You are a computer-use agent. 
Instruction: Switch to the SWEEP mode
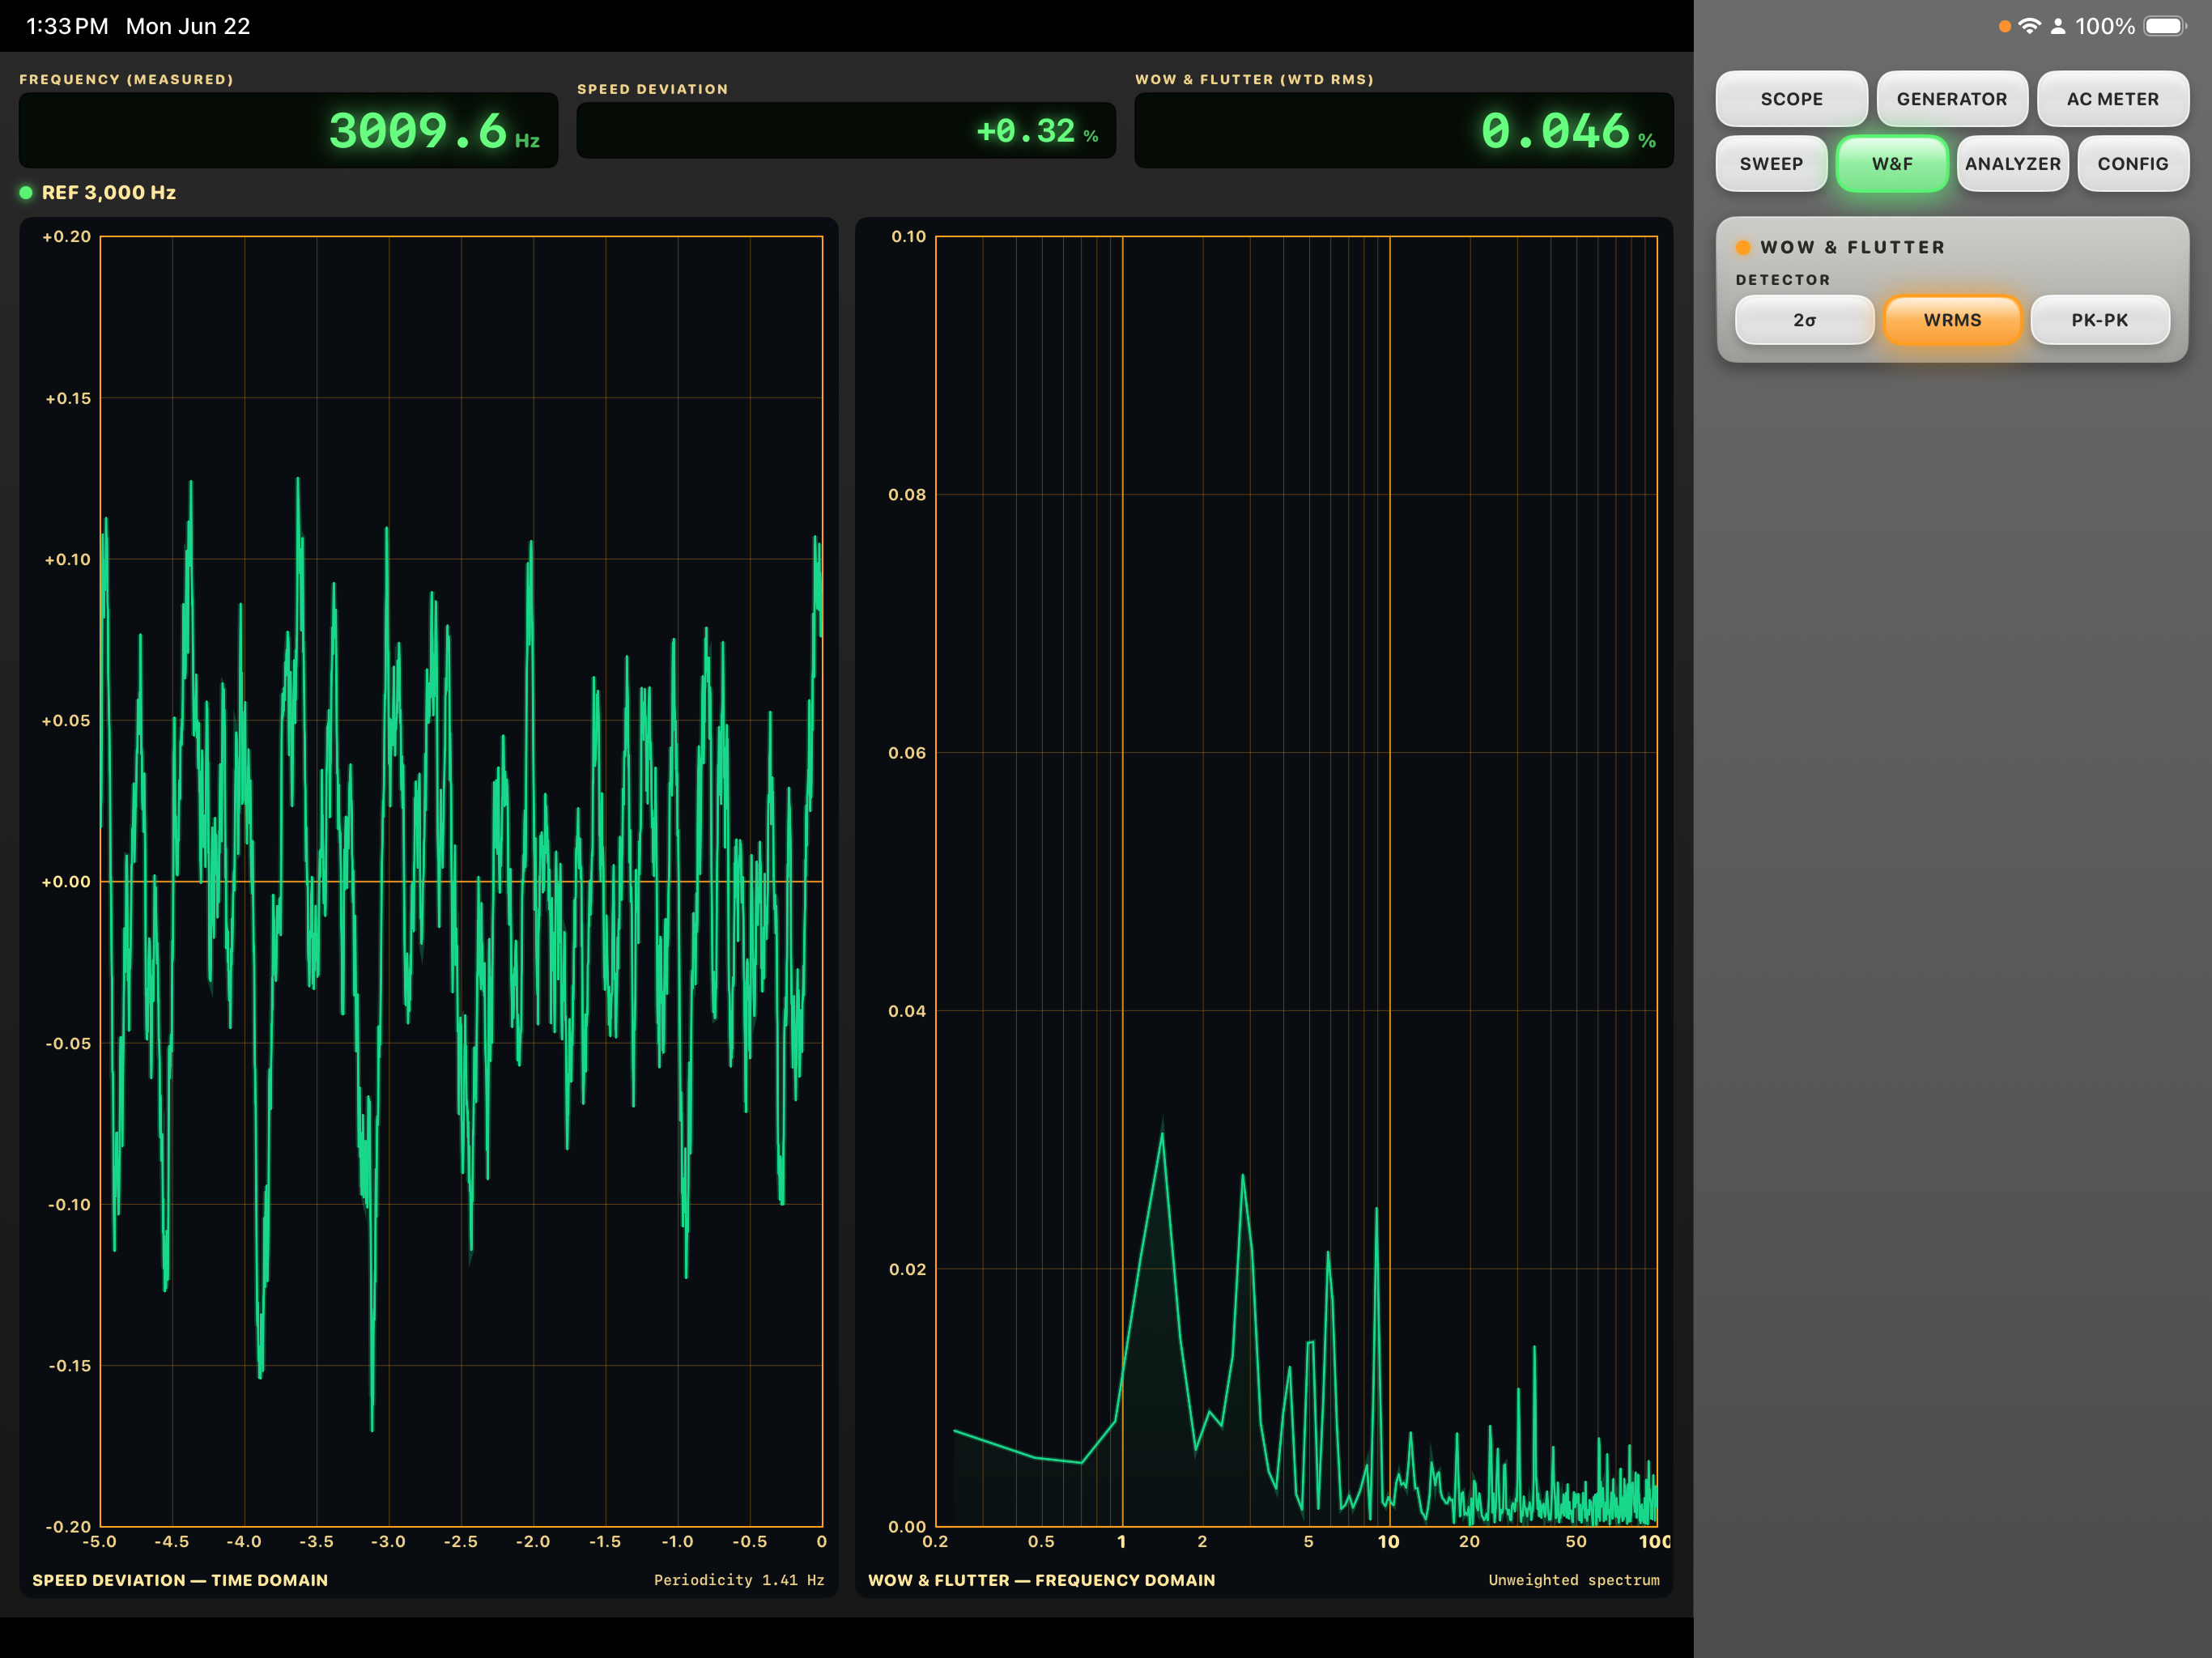pyautogui.click(x=1771, y=164)
